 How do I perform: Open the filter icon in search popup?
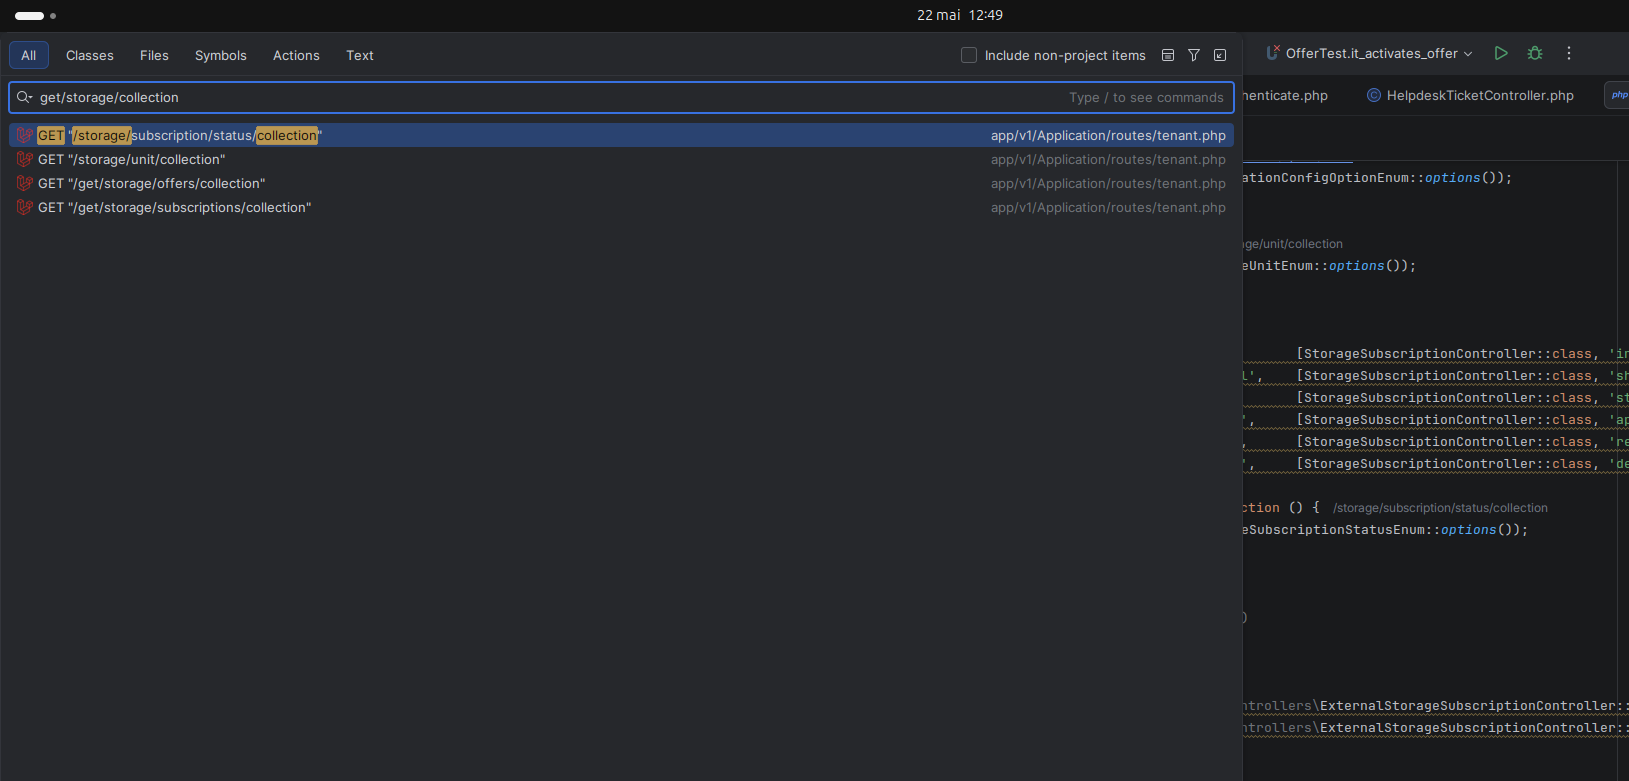[1194, 55]
